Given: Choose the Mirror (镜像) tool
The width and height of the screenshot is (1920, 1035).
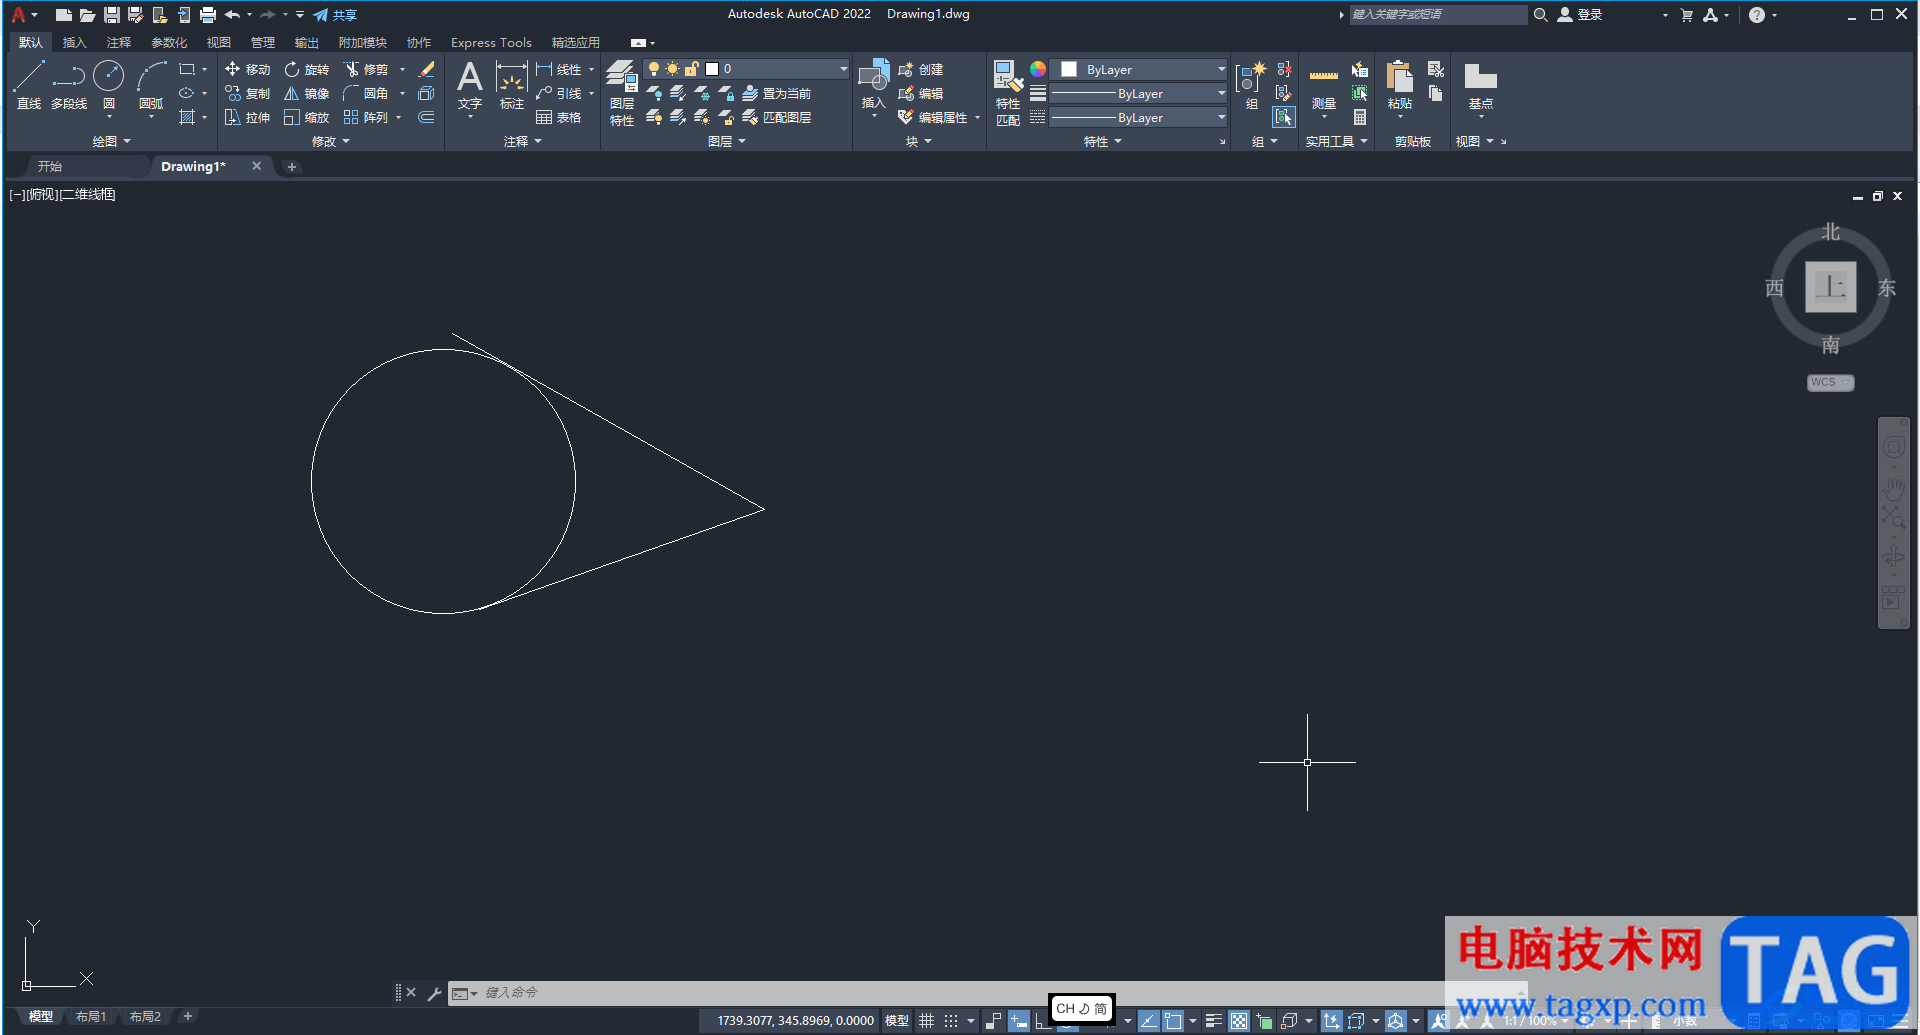Looking at the screenshot, I should point(306,93).
